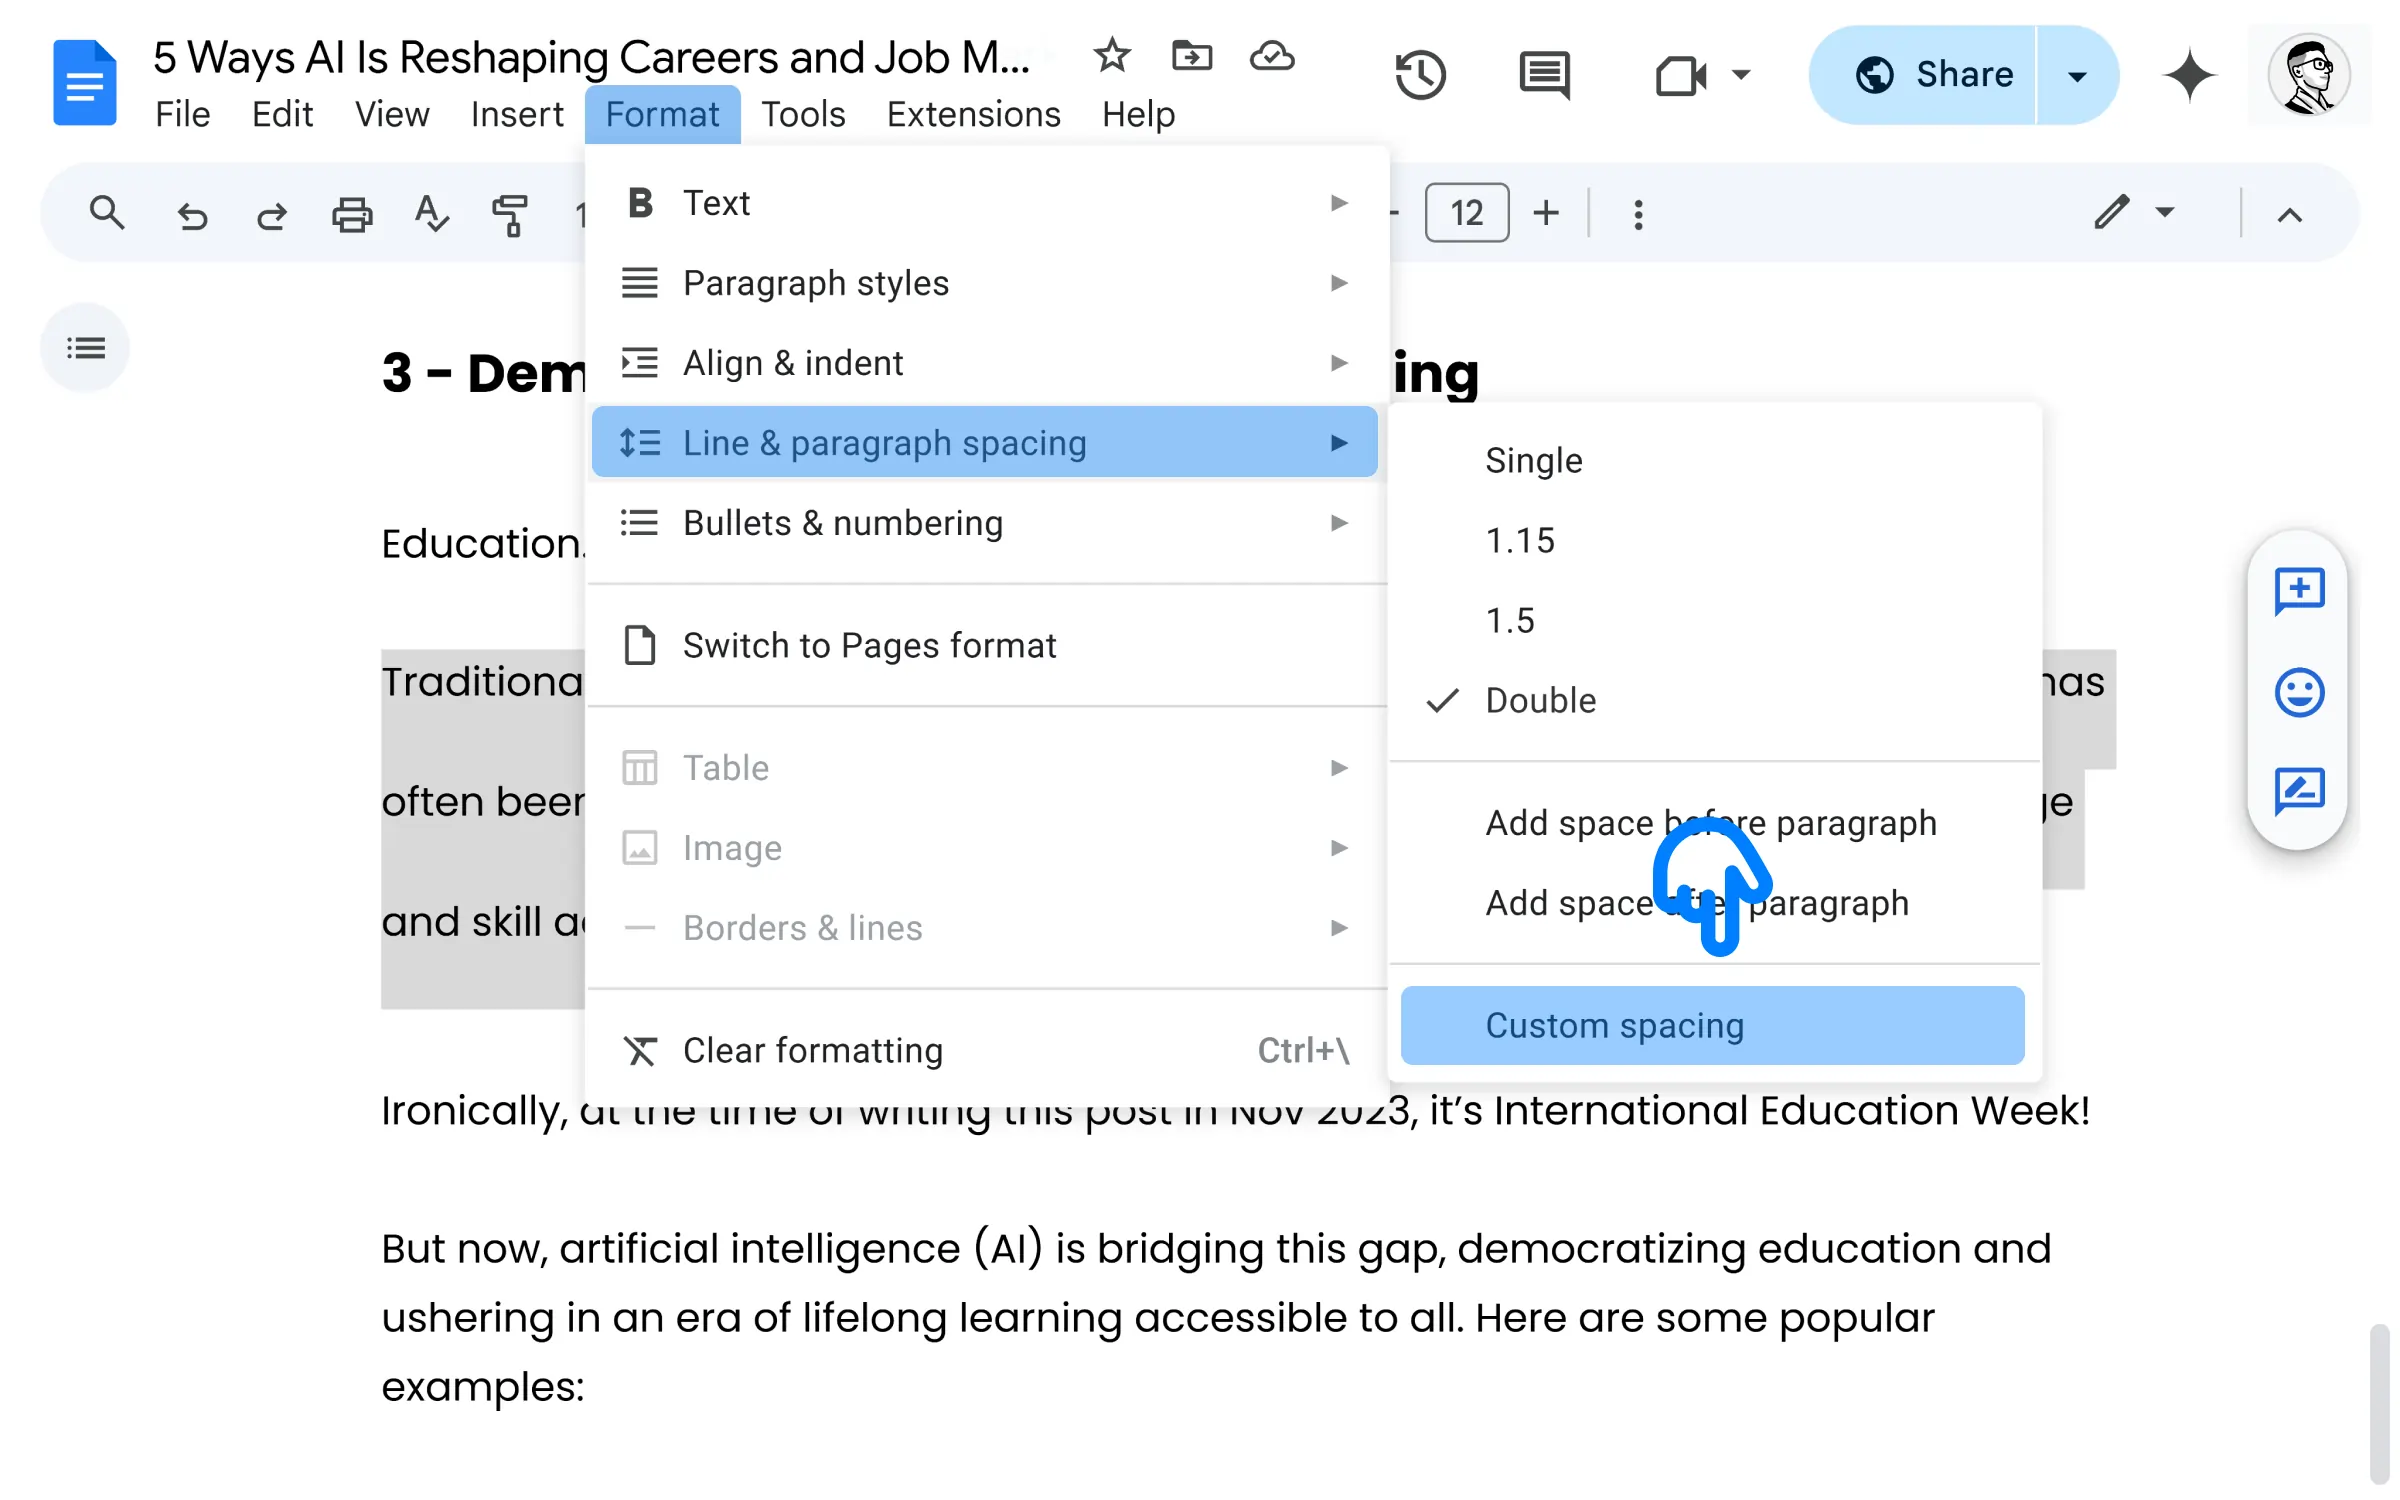
Task: Click the vertical scrollbar thumb
Action: [x=2380, y=1404]
